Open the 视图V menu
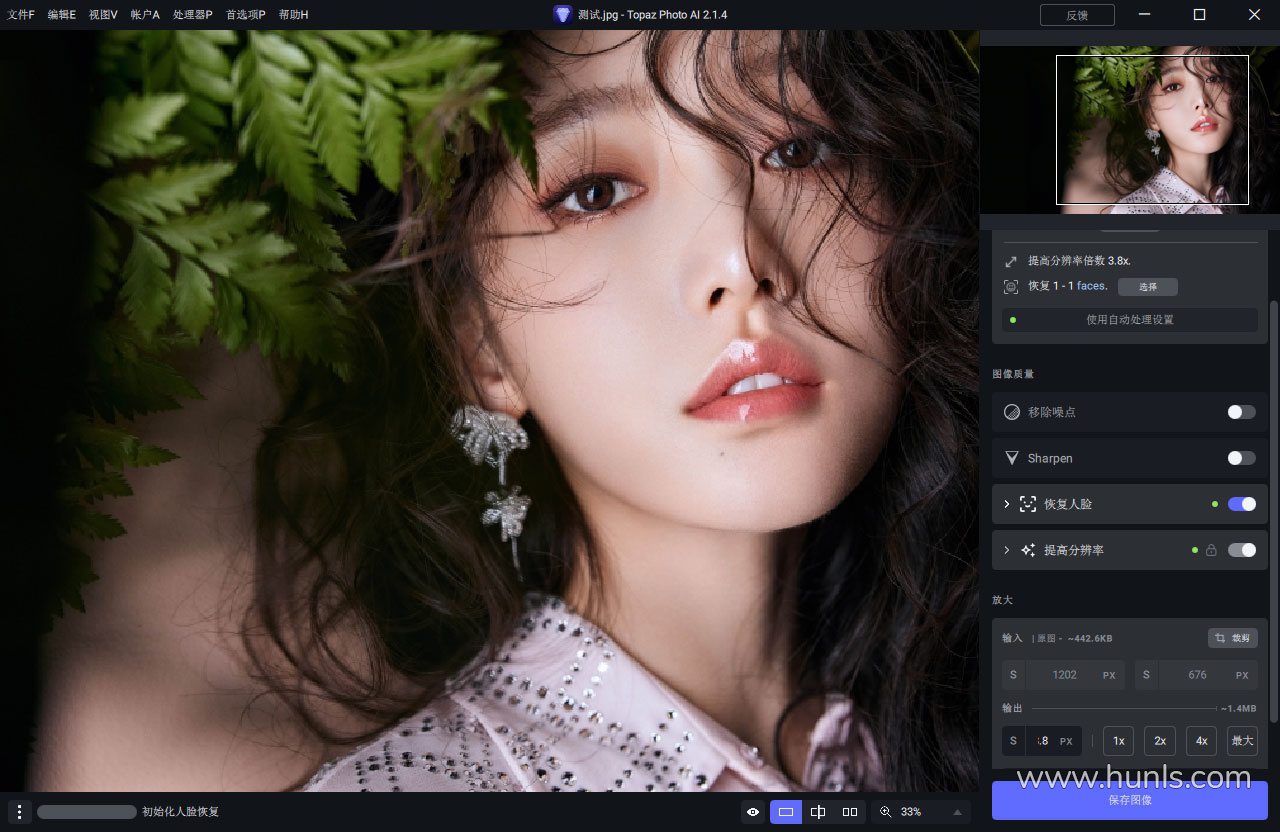The image size is (1280, 832). tap(103, 15)
